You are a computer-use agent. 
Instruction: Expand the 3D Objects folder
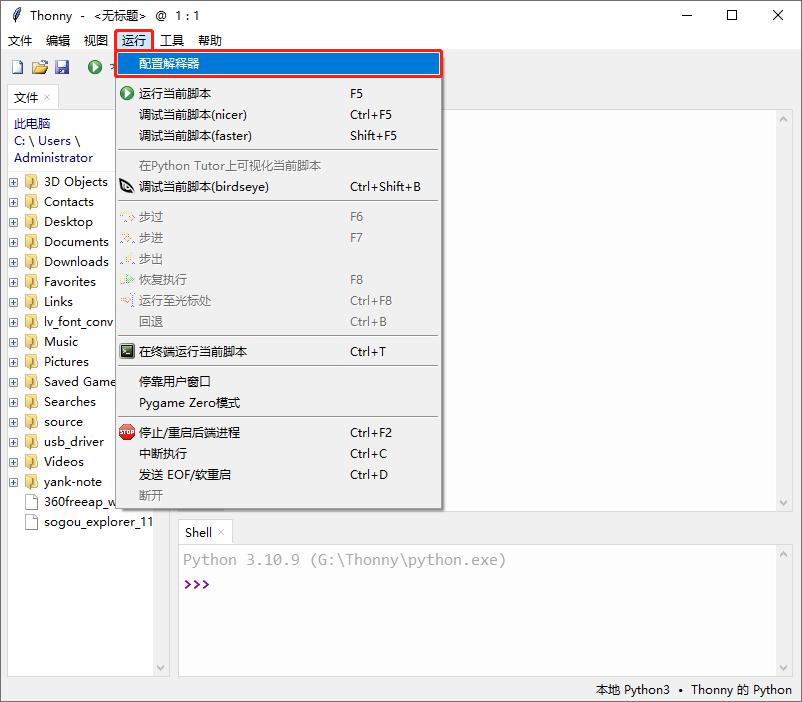coord(14,182)
